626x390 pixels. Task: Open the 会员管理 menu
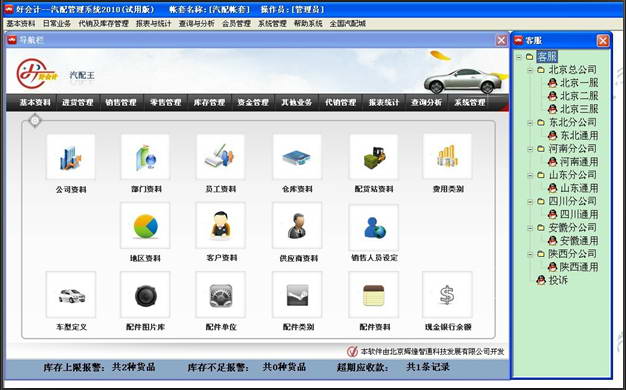tap(236, 24)
